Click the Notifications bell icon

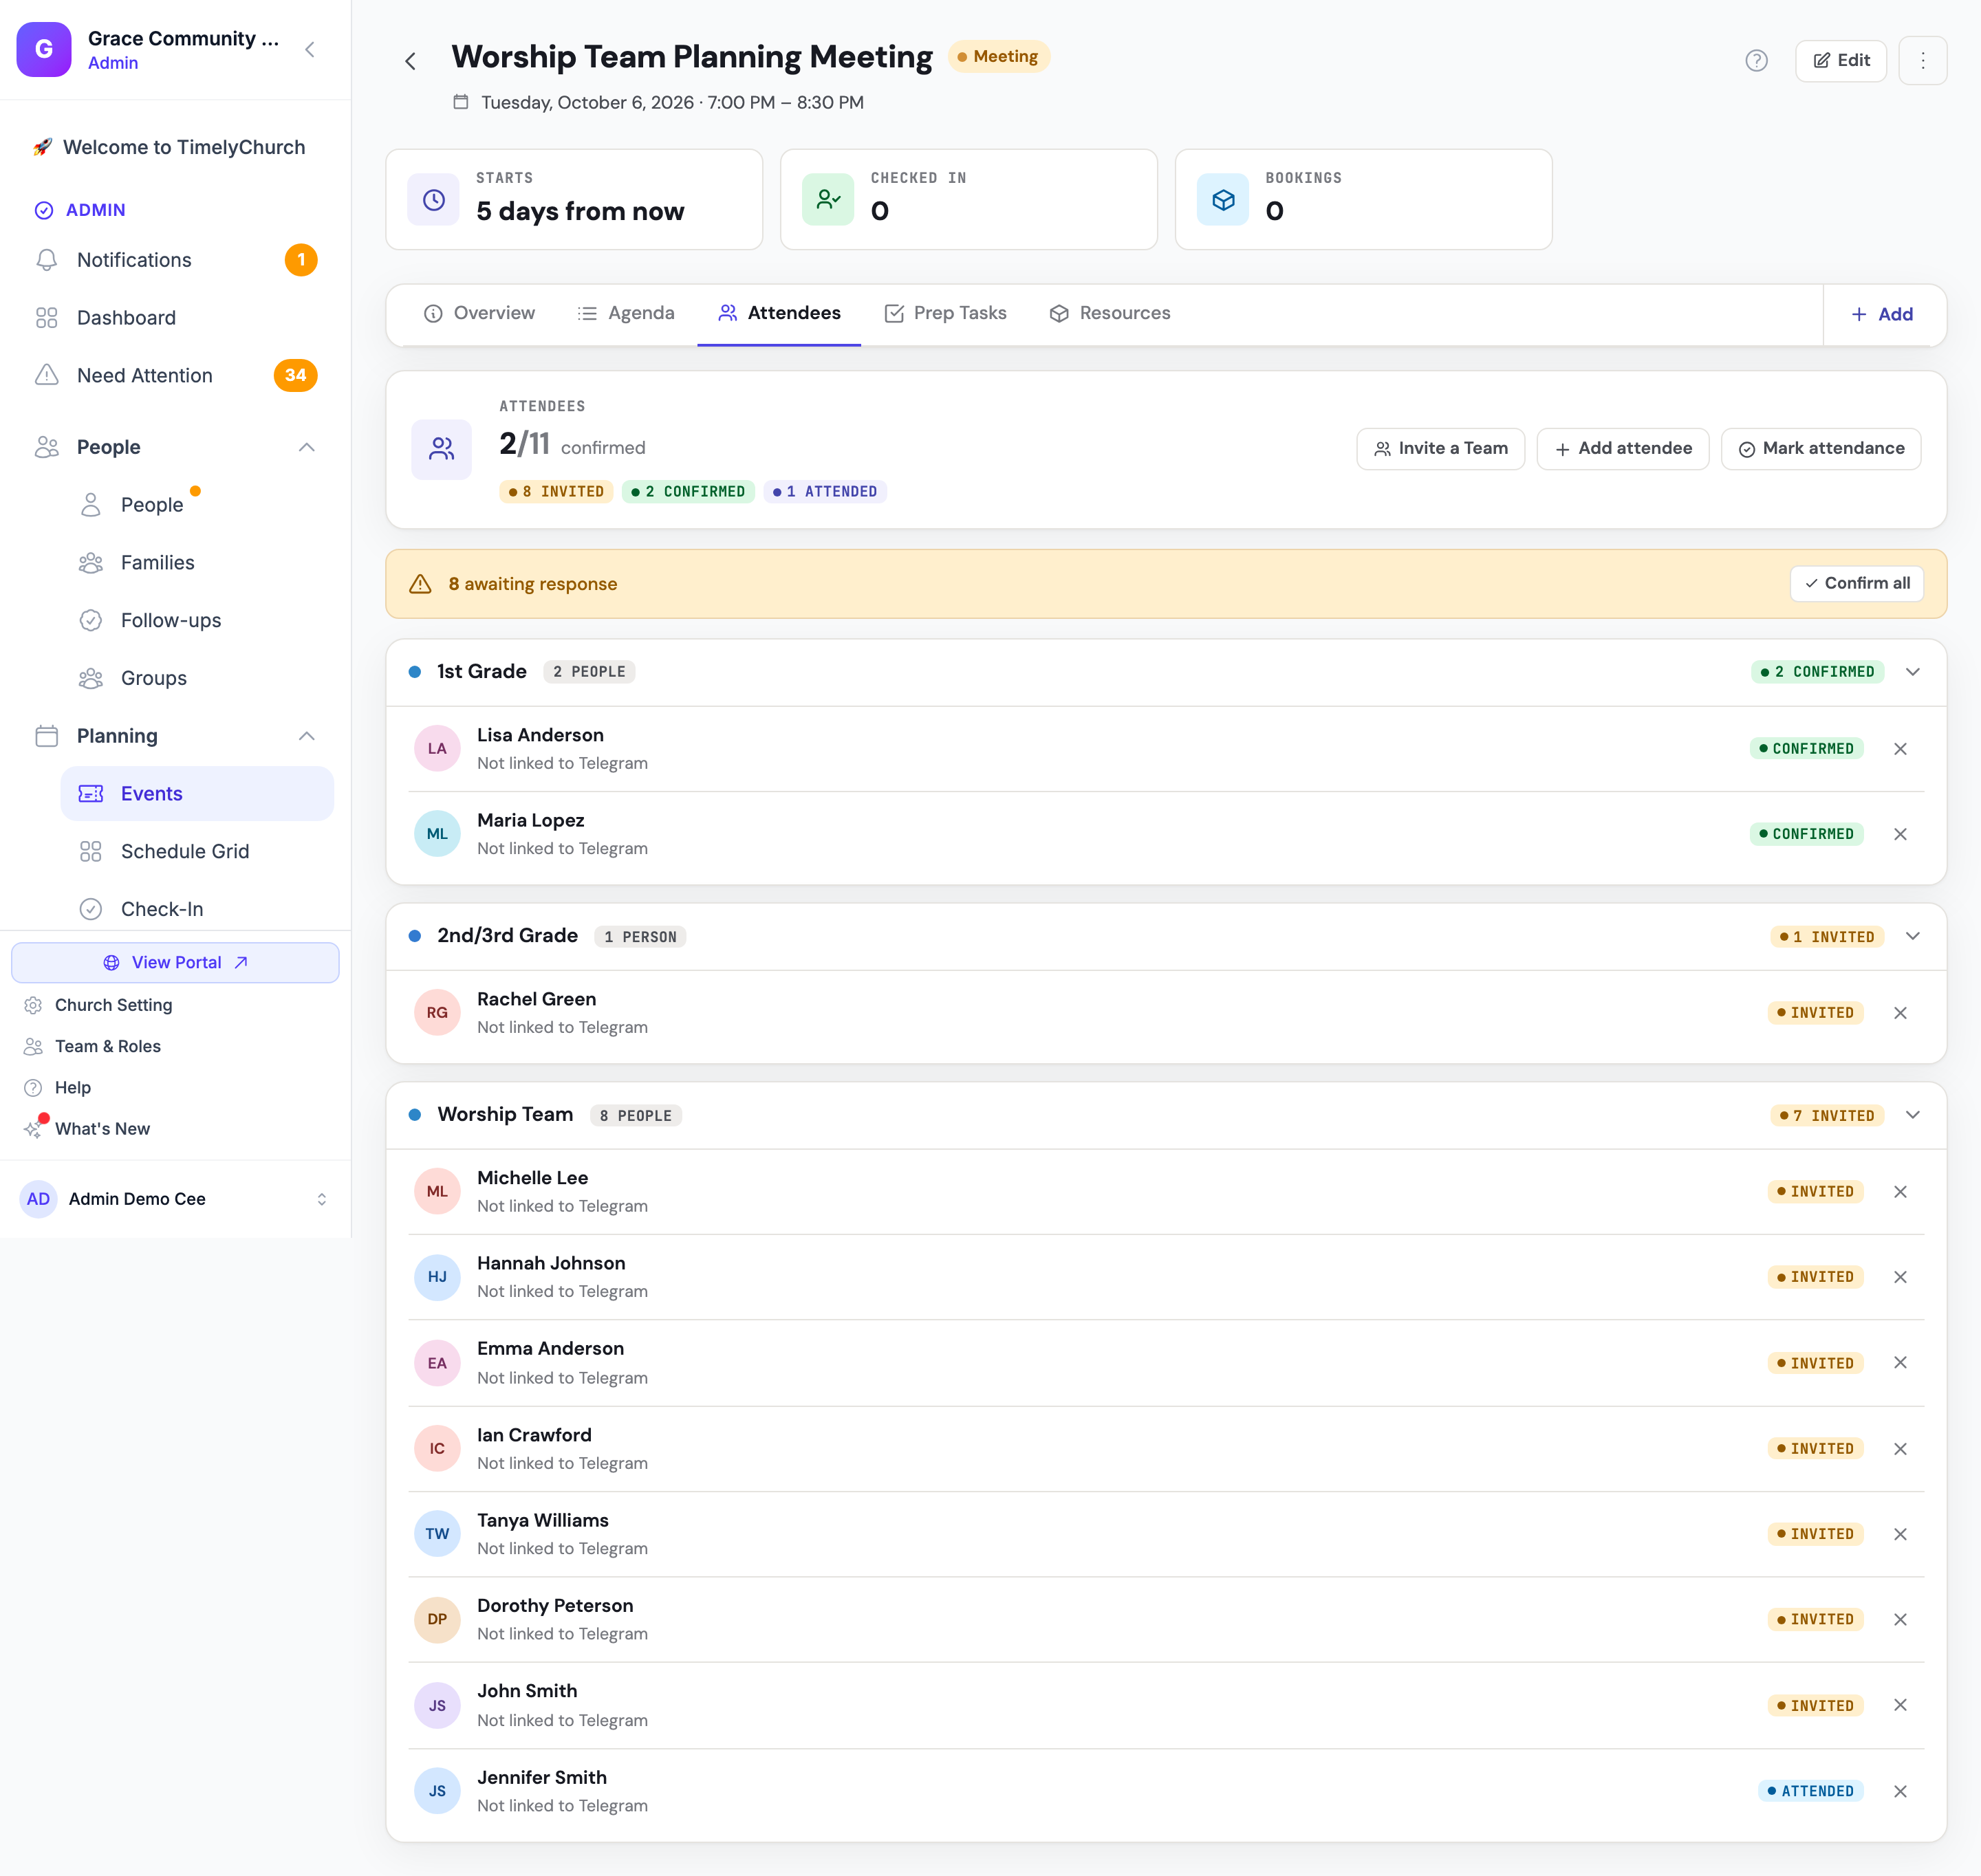click(46, 260)
